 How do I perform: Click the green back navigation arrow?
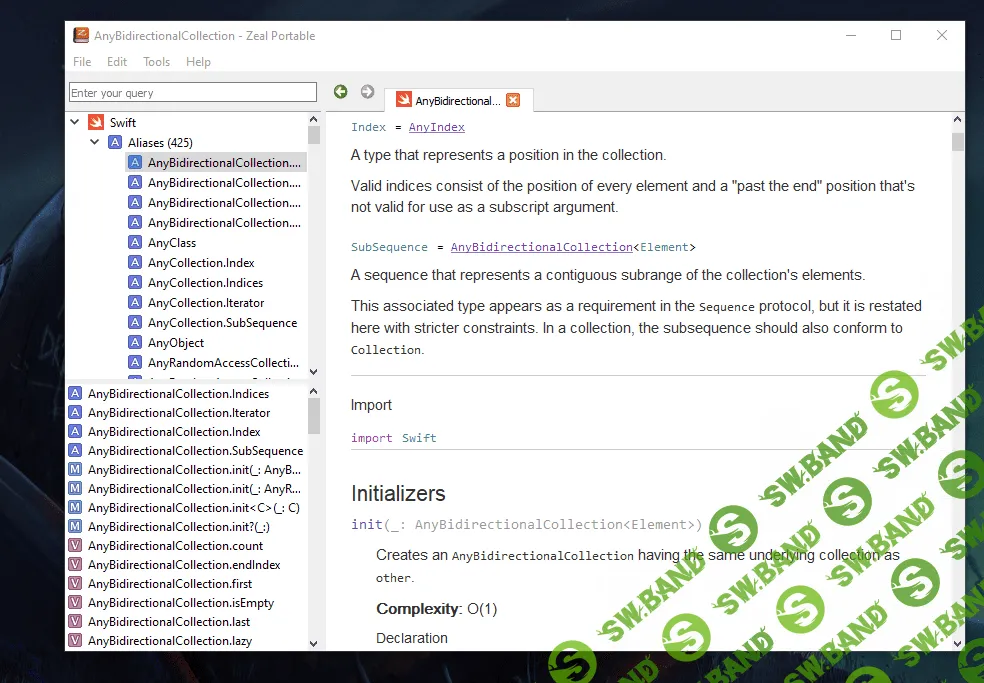click(341, 92)
